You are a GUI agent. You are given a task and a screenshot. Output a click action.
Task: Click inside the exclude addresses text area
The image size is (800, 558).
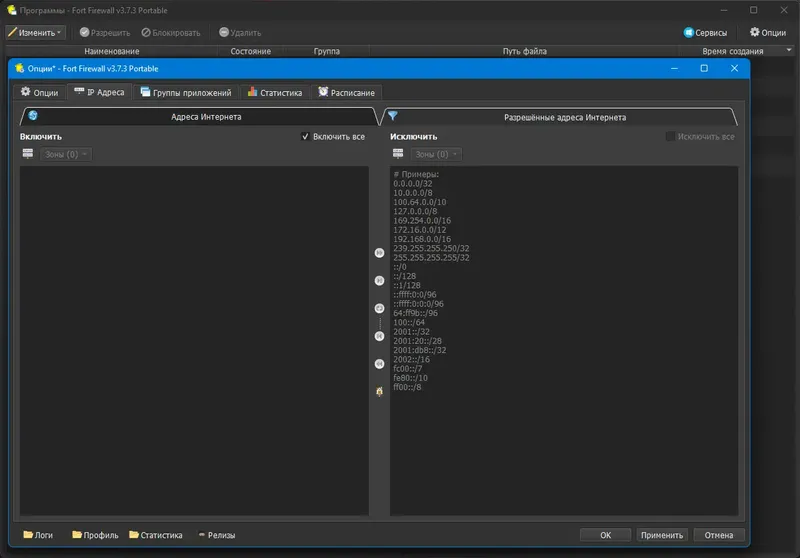(564, 341)
